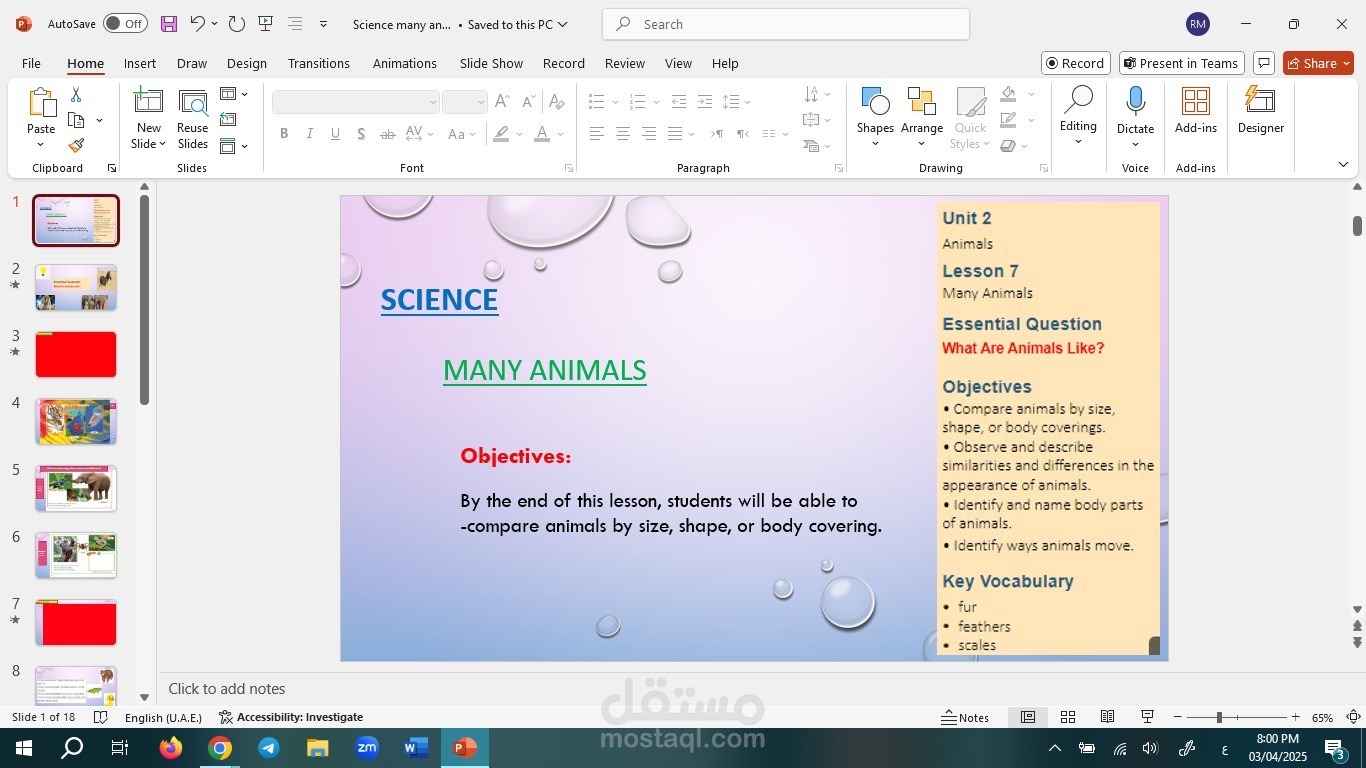Viewport: 1366px width, 768px height.
Task: Click Present in Teams button
Action: click(x=1181, y=63)
